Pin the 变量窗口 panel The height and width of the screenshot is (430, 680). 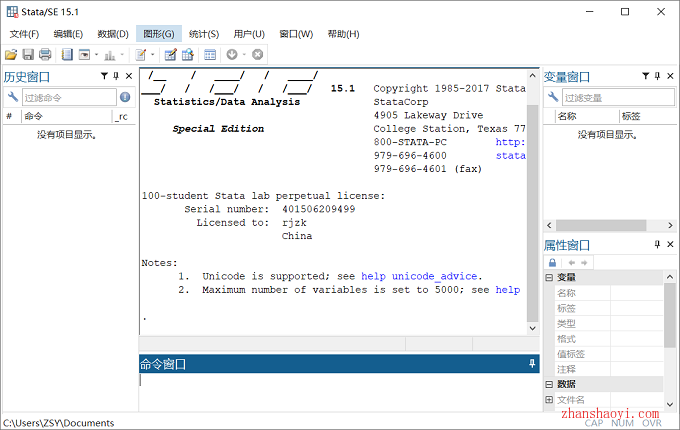657,76
